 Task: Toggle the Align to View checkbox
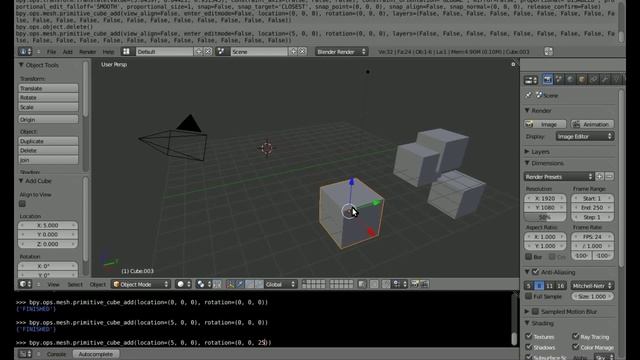[x=22, y=203]
